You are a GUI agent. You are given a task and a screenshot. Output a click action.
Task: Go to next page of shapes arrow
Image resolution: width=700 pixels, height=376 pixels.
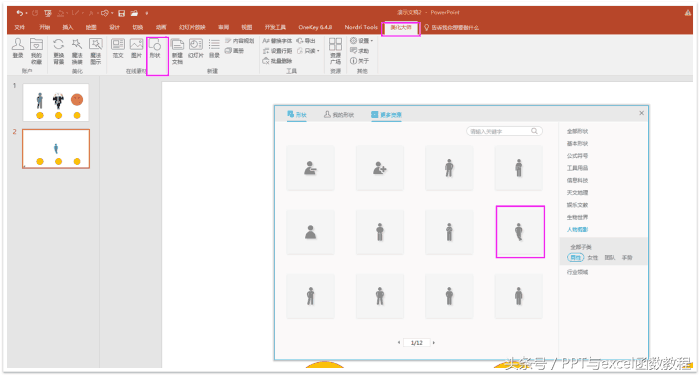[433, 343]
